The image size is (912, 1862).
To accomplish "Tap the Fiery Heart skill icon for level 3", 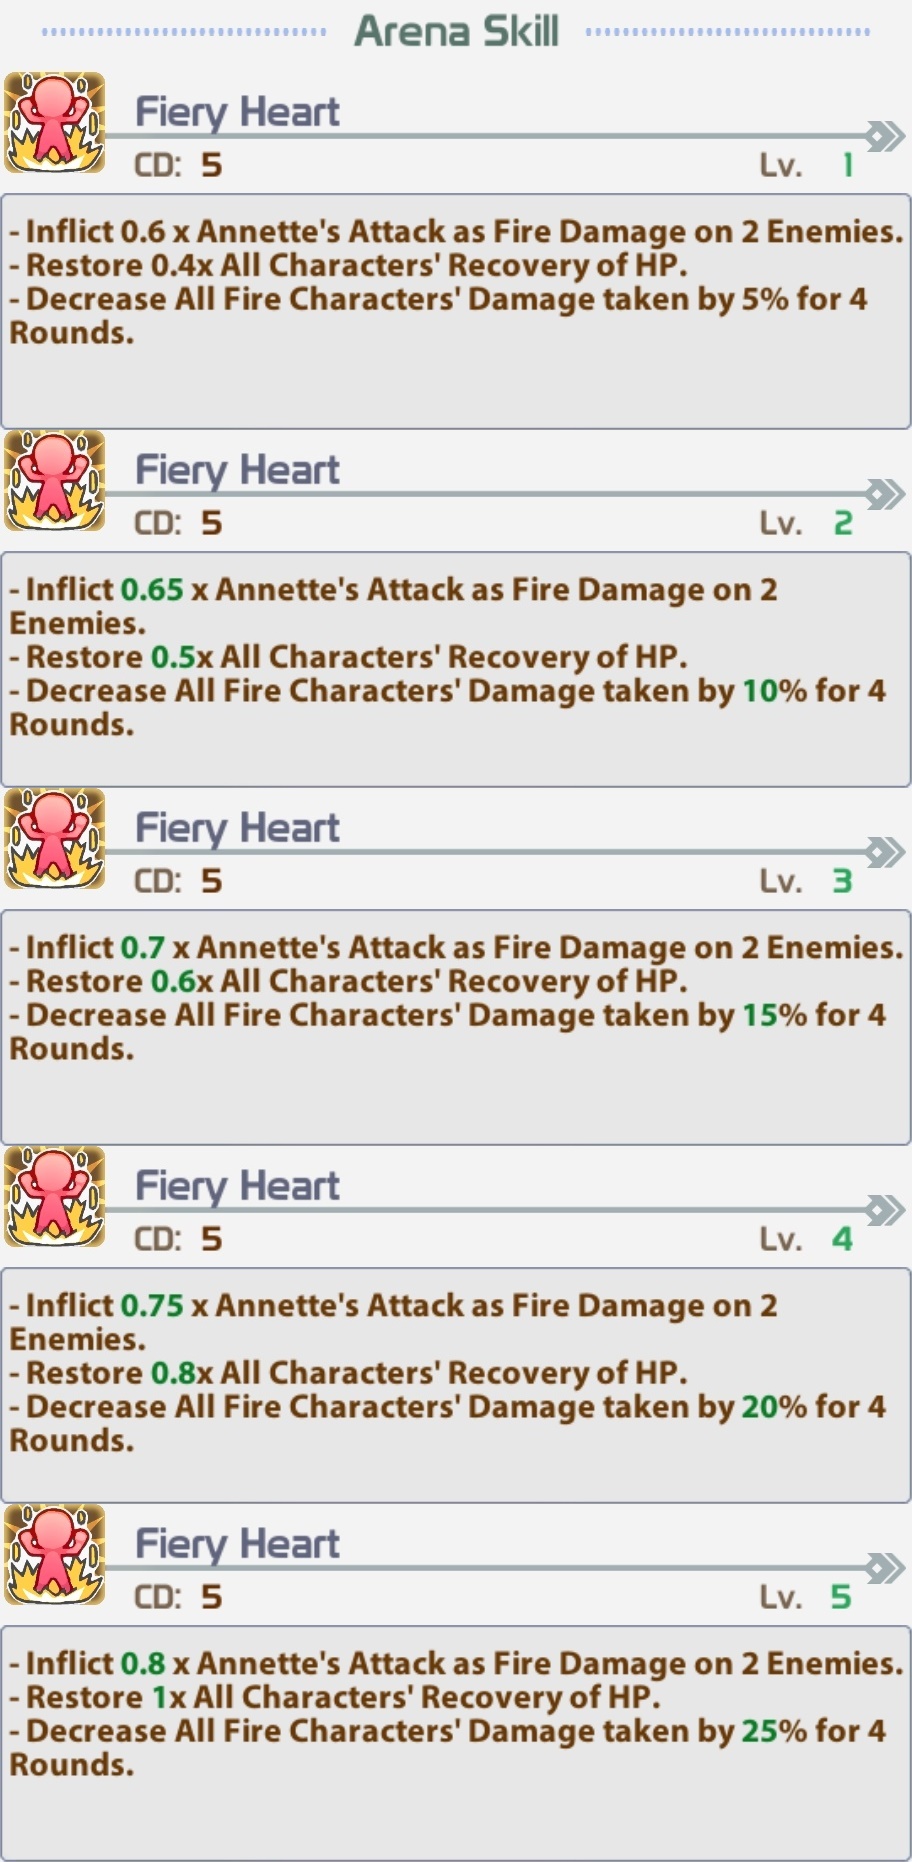I will click(x=55, y=839).
